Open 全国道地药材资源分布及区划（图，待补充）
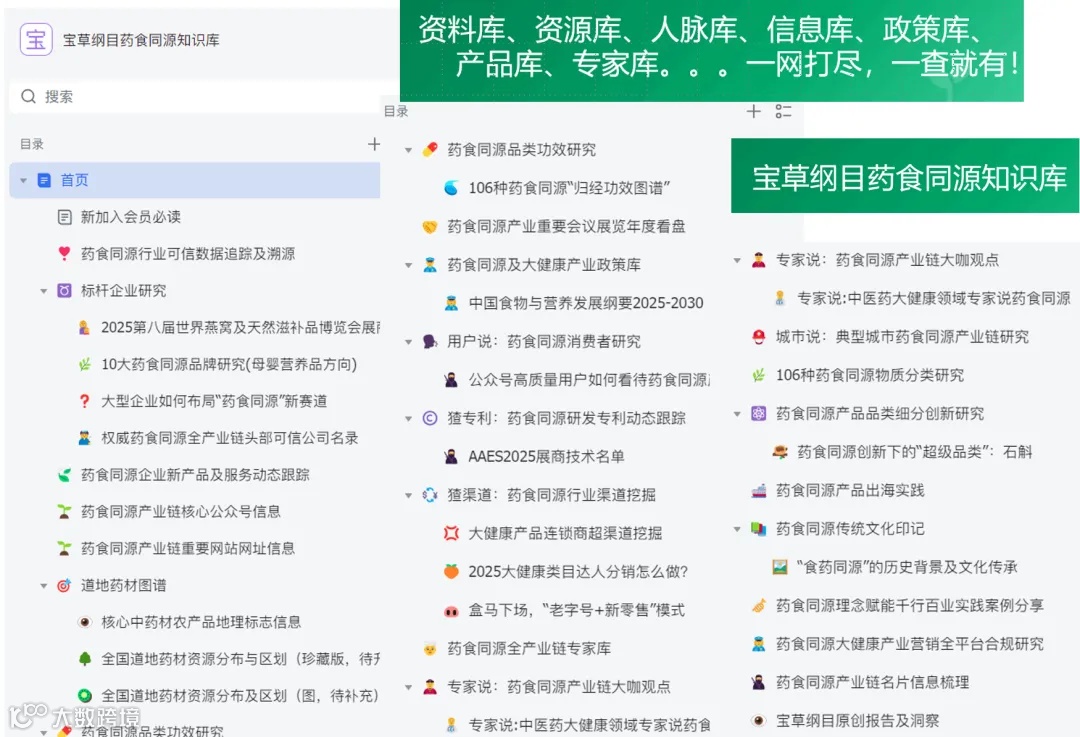The image size is (1080, 737). (x=240, y=696)
